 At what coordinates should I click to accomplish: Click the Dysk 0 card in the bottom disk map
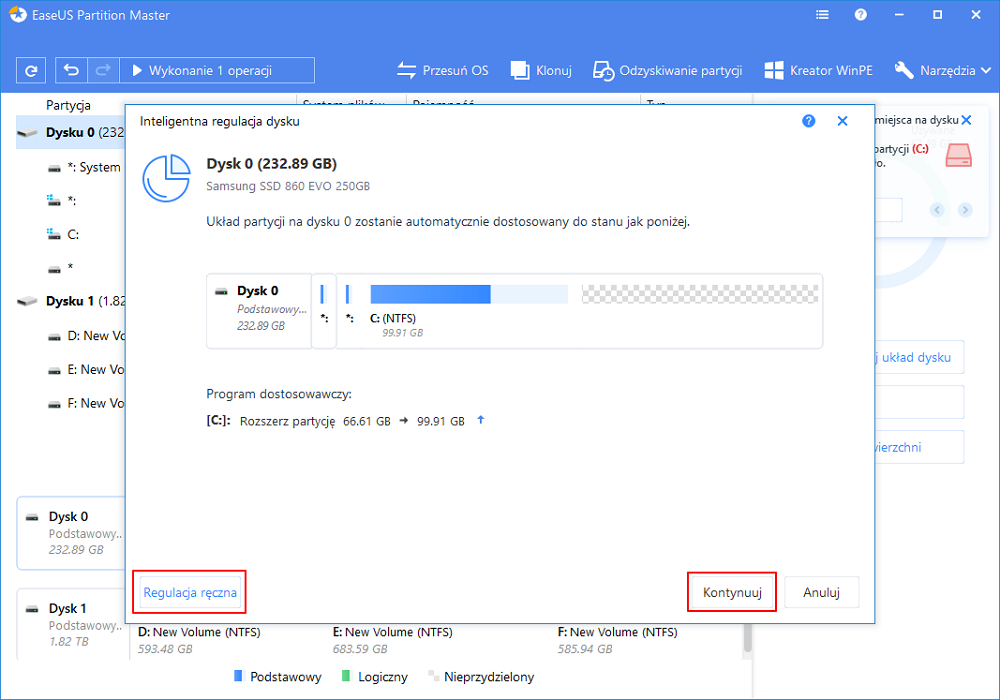(71, 533)
